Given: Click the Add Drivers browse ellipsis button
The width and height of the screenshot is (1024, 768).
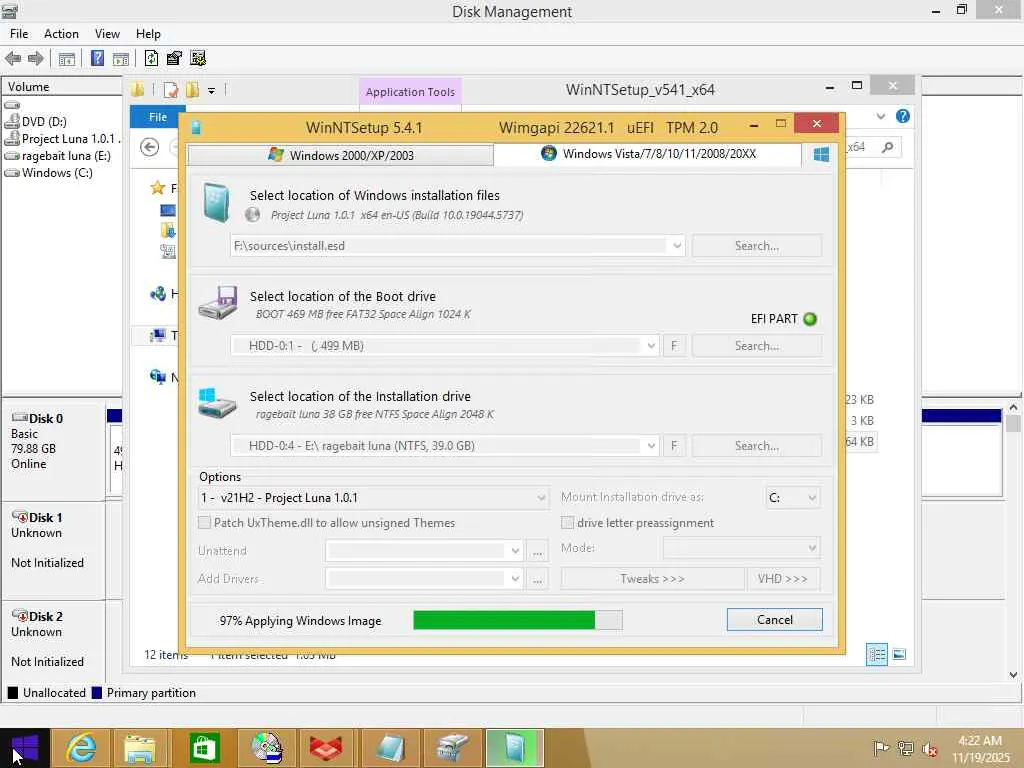Looking at the screenshot, I should tap(537, 579).
